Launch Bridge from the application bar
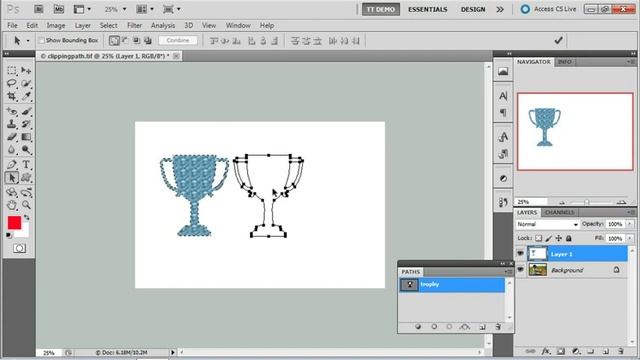This screenshot has height=360, width=640. pos(39,9)
